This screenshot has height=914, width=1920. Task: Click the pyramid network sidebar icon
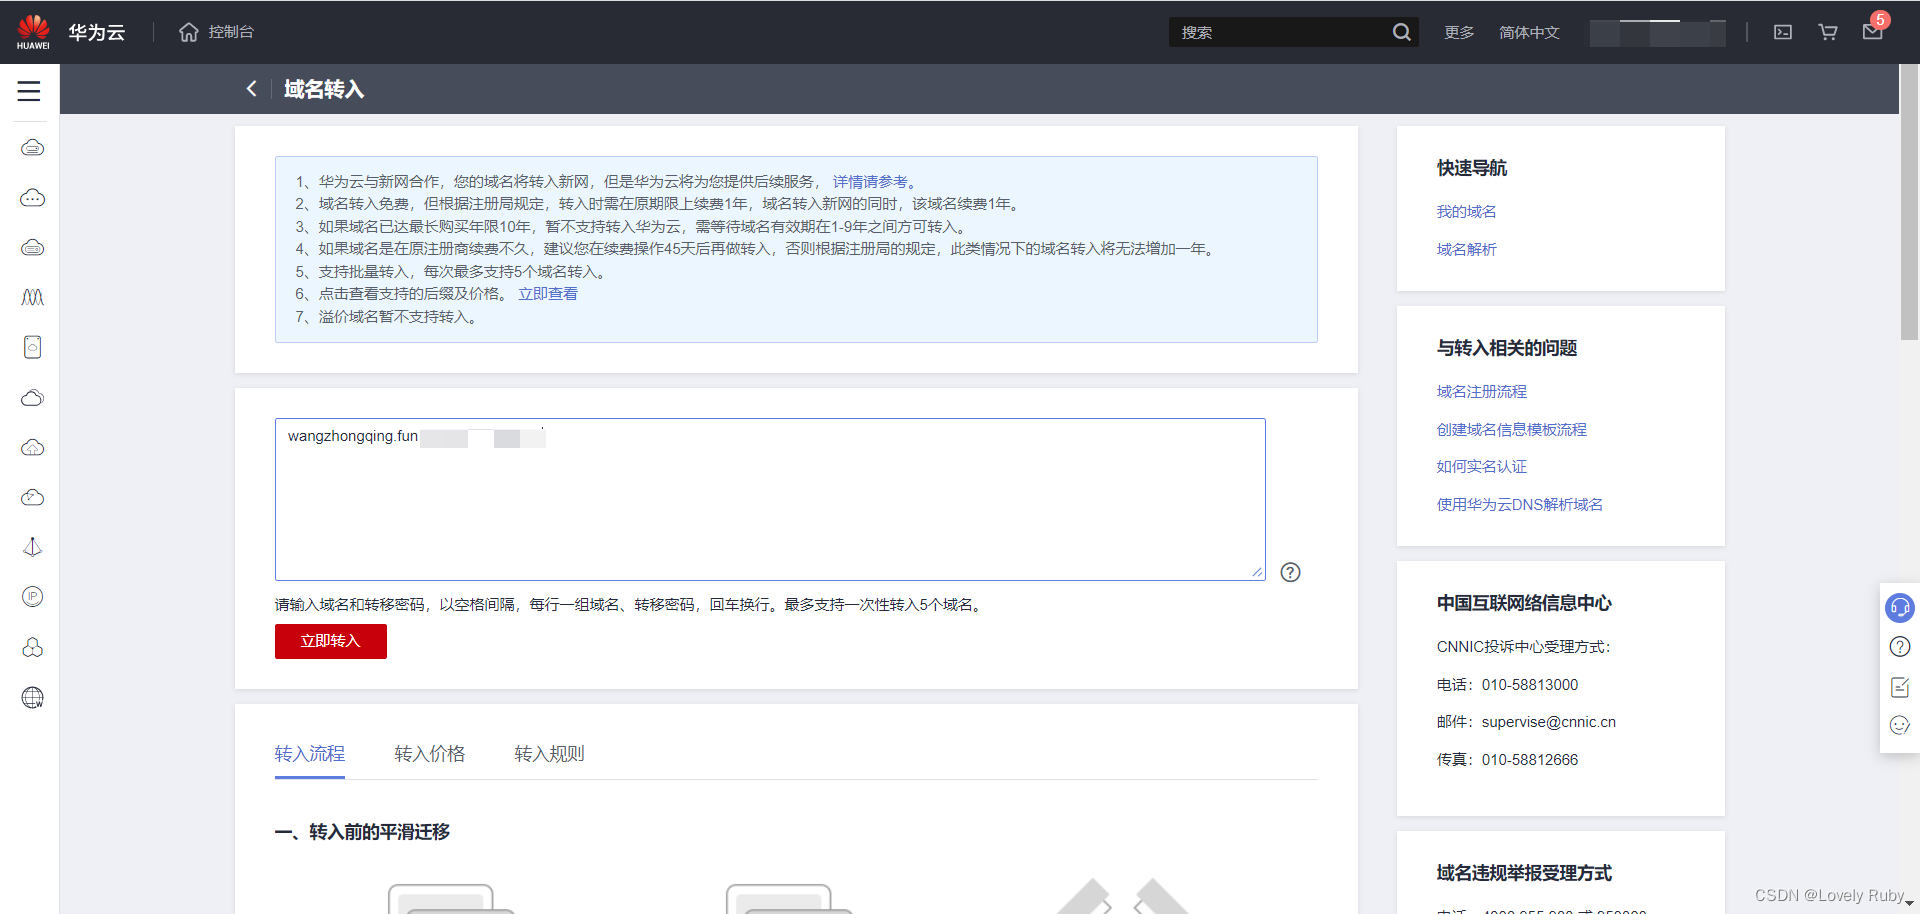33,547
